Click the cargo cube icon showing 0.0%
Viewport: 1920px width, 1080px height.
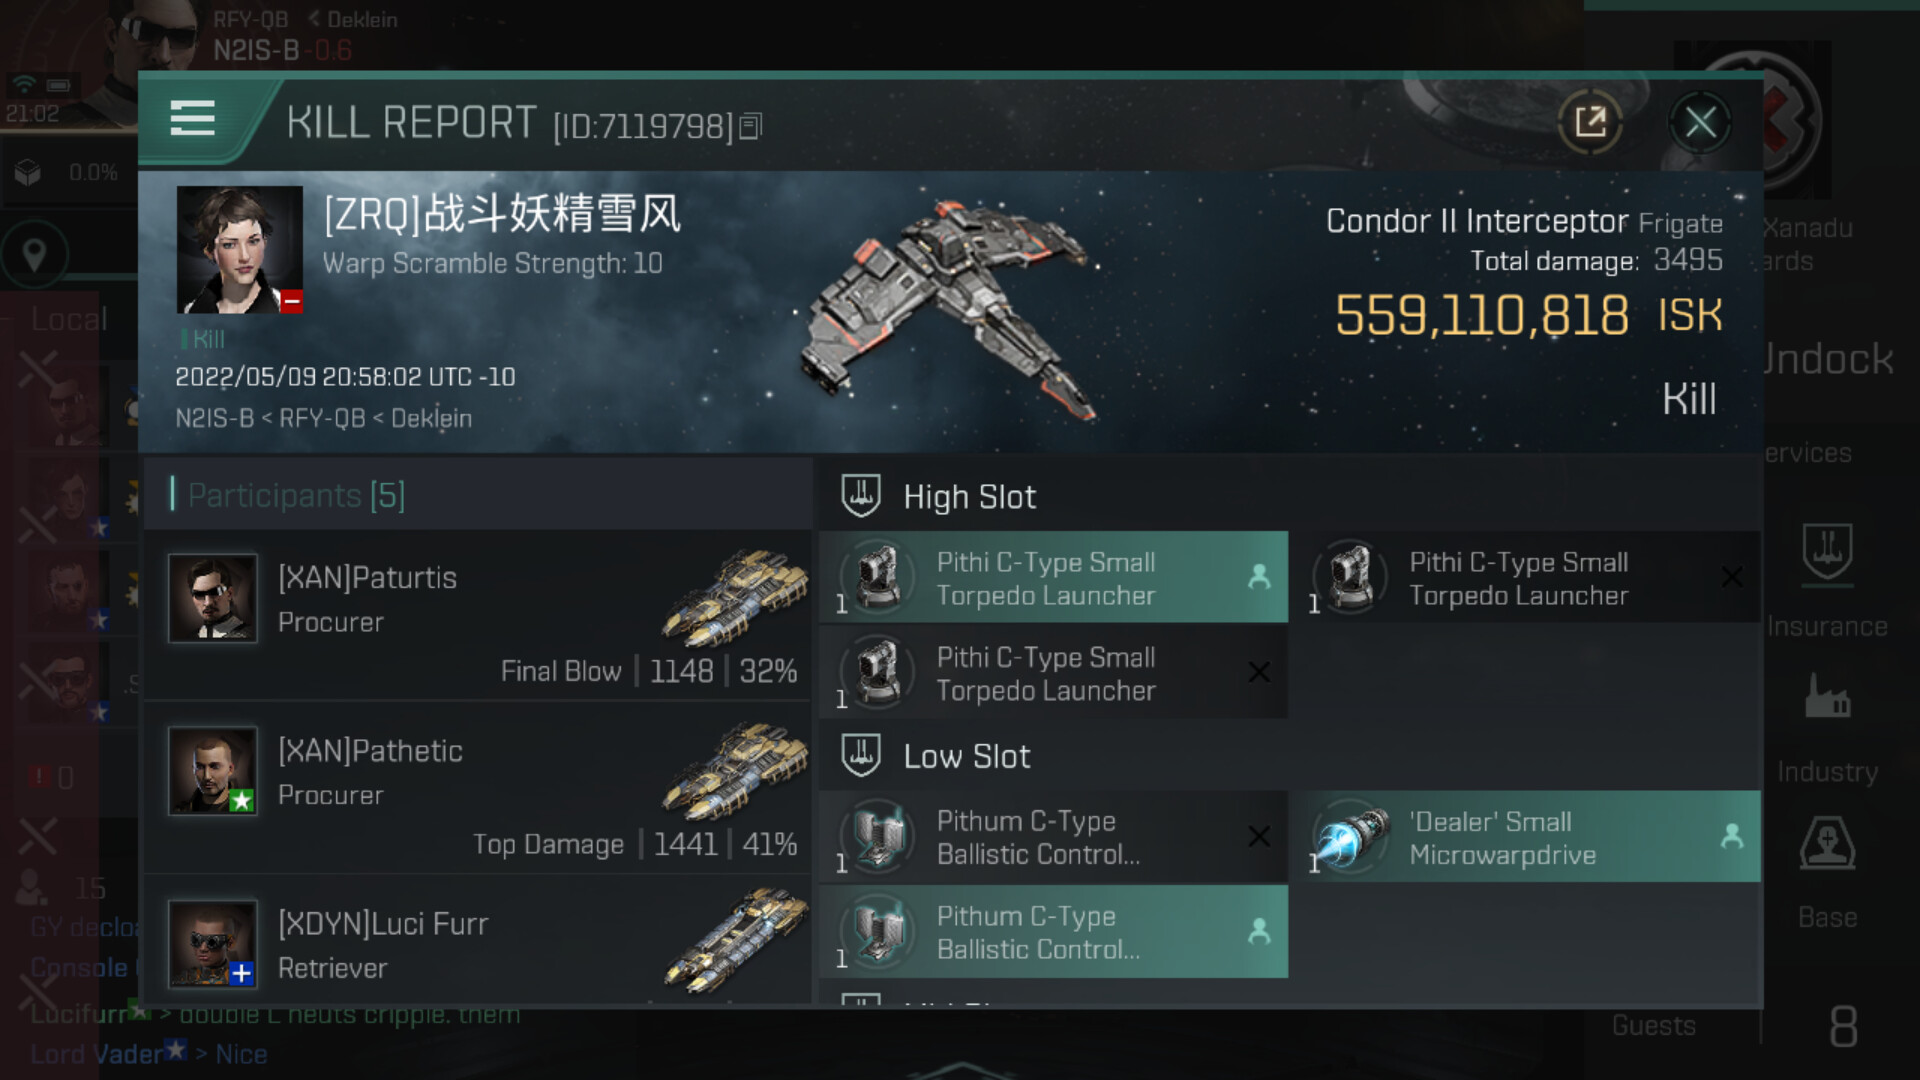pyautogui.click(x=28, y=172)
